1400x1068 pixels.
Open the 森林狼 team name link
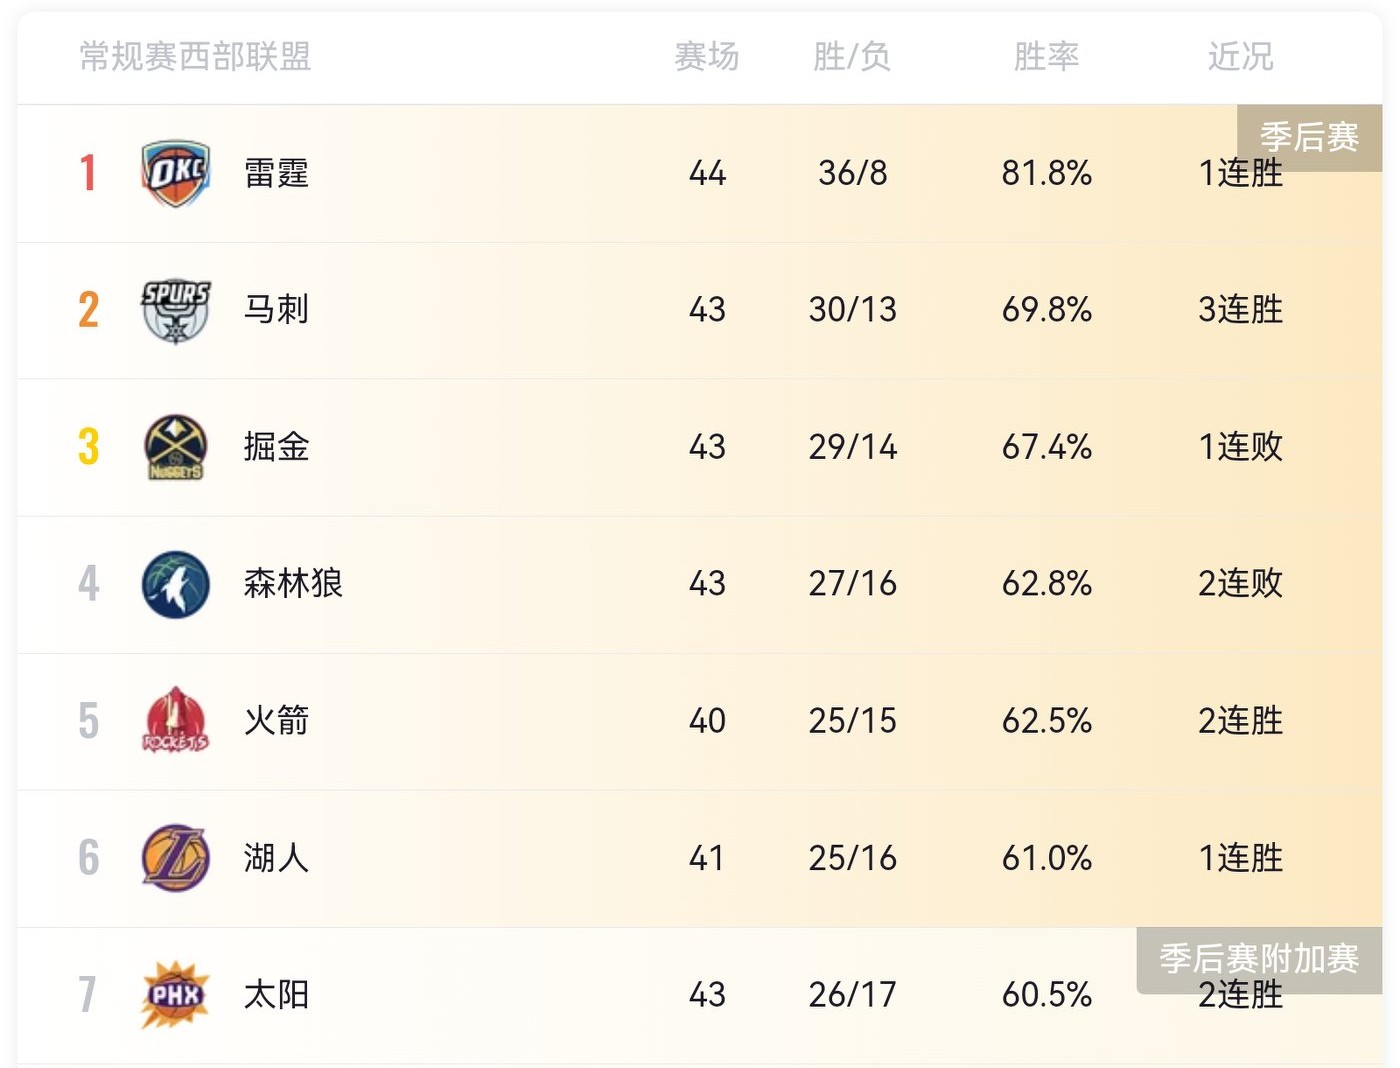(x=293, y=584)
